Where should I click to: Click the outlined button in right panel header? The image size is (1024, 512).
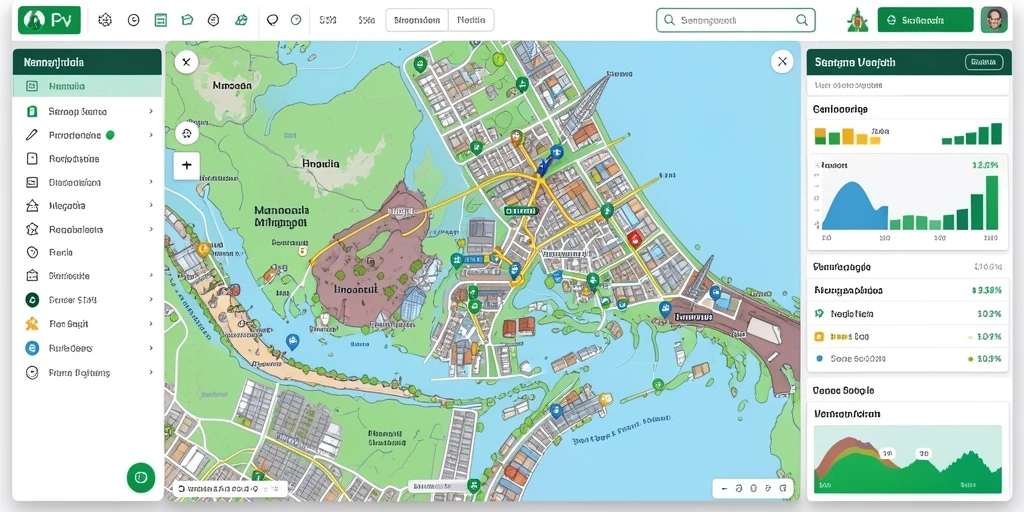tap(984, 62)
